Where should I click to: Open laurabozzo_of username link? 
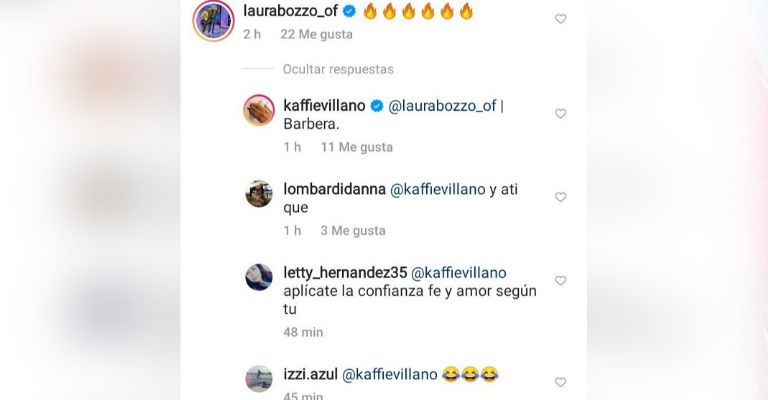tap(290, 11)
